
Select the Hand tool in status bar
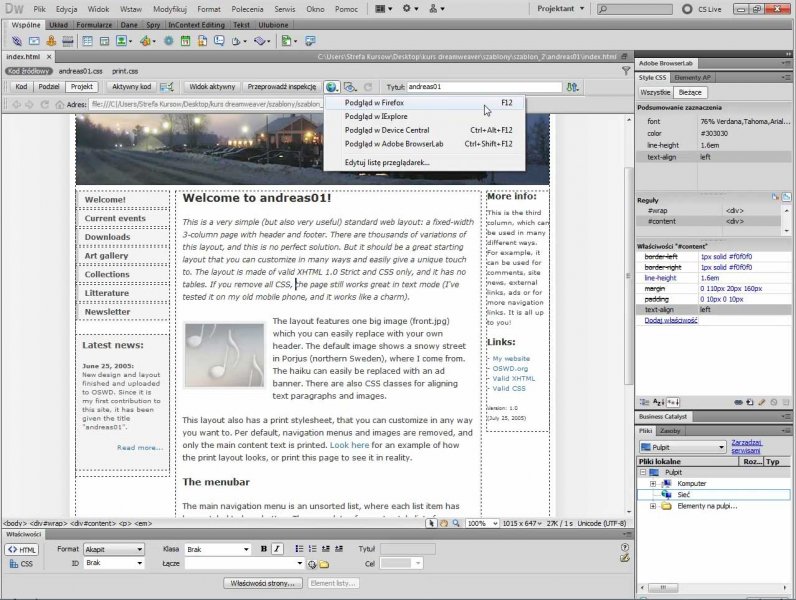click(443, 523)
